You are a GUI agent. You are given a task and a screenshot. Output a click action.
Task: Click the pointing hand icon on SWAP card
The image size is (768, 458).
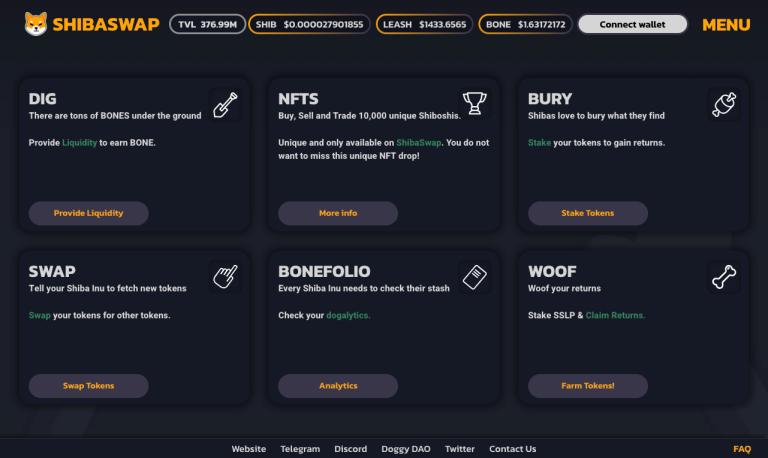coord(225,277)
